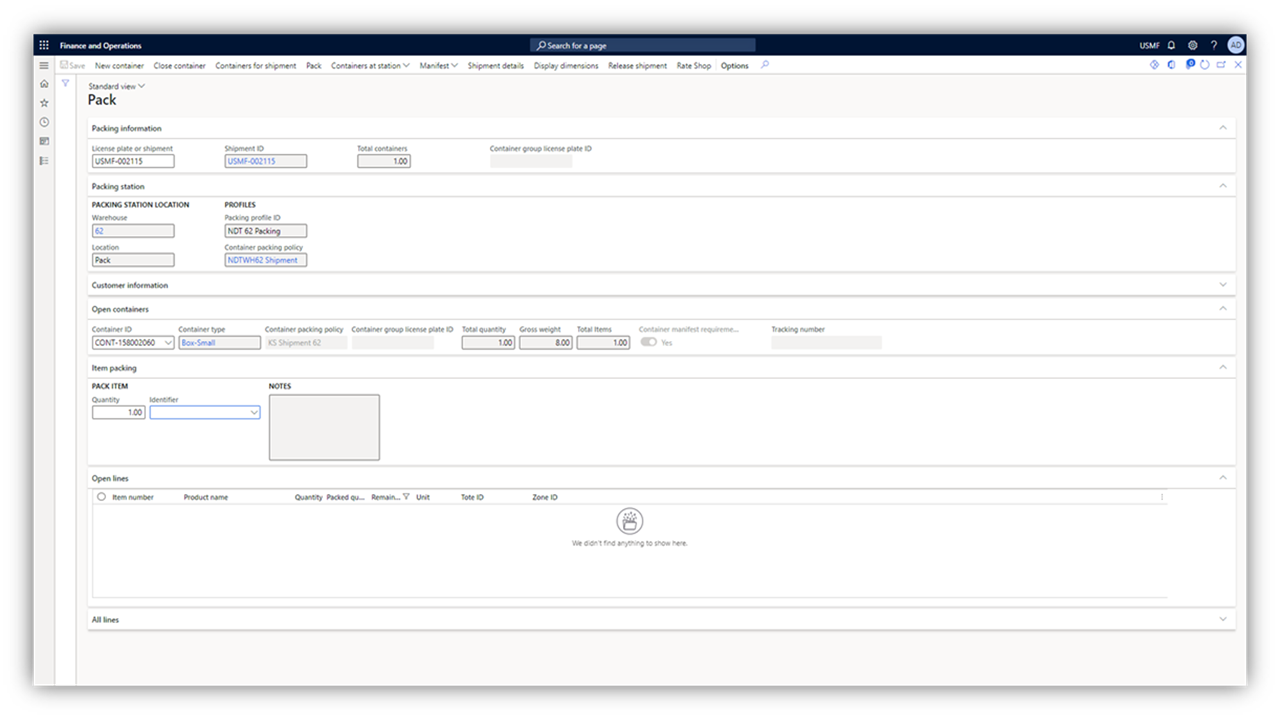The height and width of the screenshot is (720, 1280).
Task: Click License plate or shipment field
Action: [133, 161]
